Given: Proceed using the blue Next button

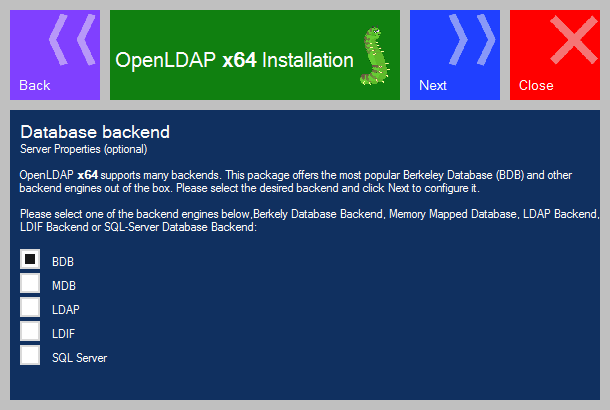Looking at the screenshot, I should tap(455, 55).
